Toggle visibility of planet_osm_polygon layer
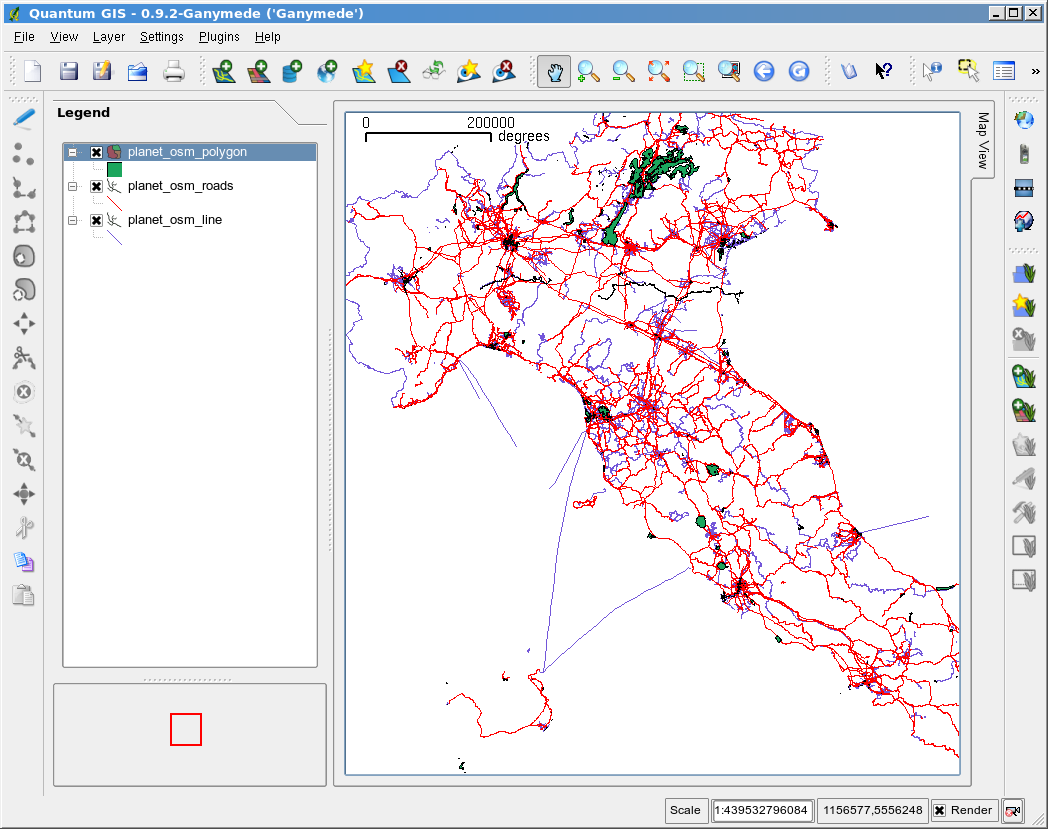This screenshot has height=829, width=1048. click(96, 152)
